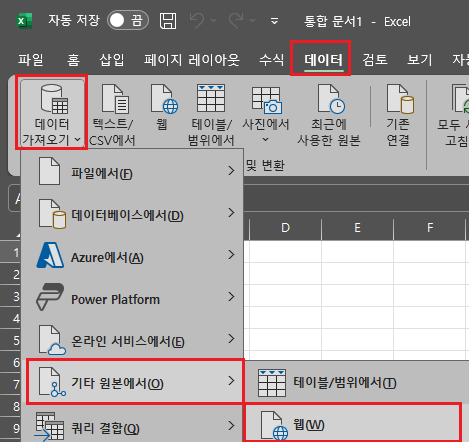The height and width of the screenshot is (442, 469).
Task: Click the 기타 원본에서 file branch icon
Action: click(x=52, y=382)
